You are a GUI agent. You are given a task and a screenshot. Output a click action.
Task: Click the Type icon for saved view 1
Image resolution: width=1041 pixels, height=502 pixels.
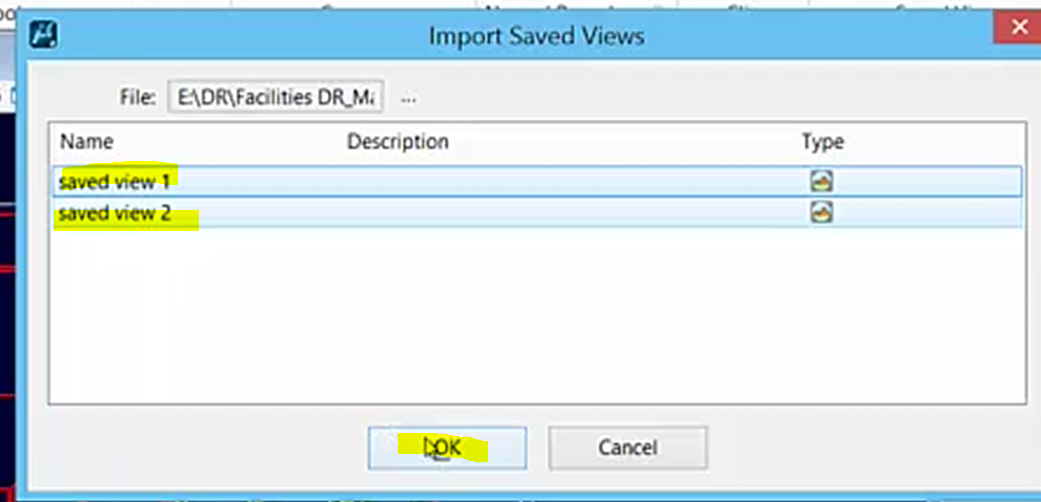[x=821, y=181]
